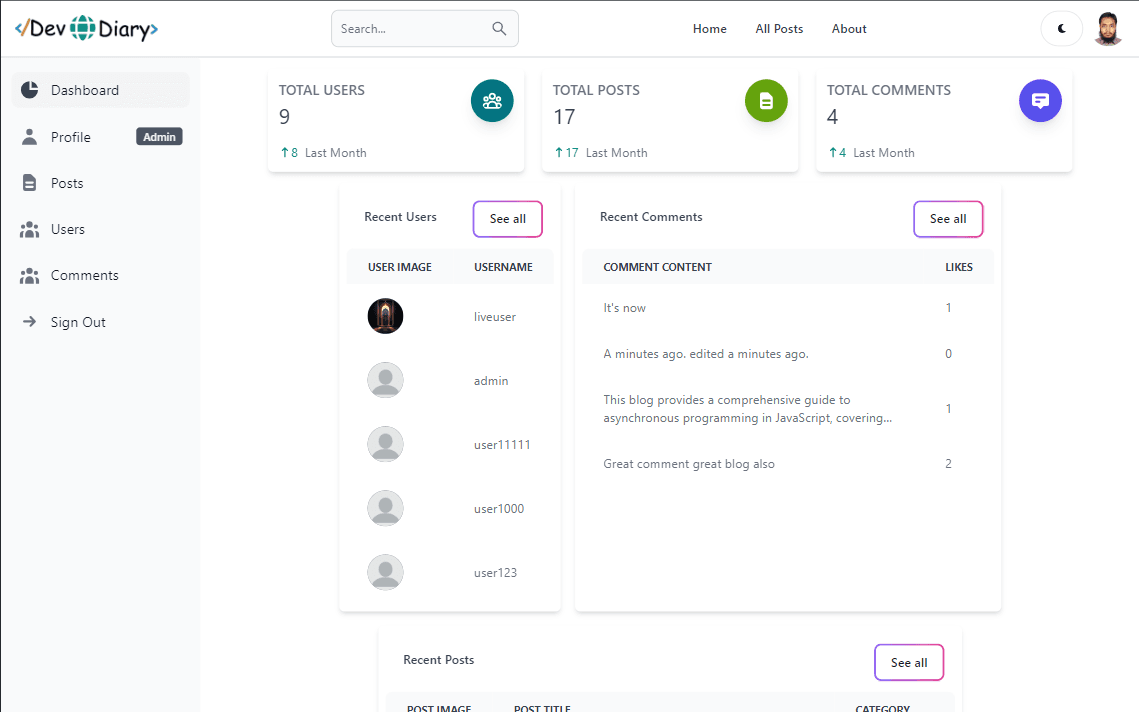Click the Dev Diary logo
The width and height of the screenshot is (1139, 712).
(86, 29)
